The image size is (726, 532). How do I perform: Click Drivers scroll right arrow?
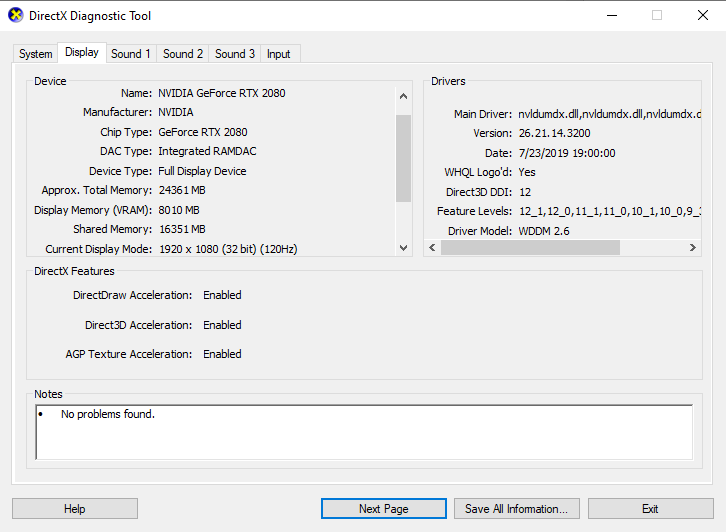(693, 248)
